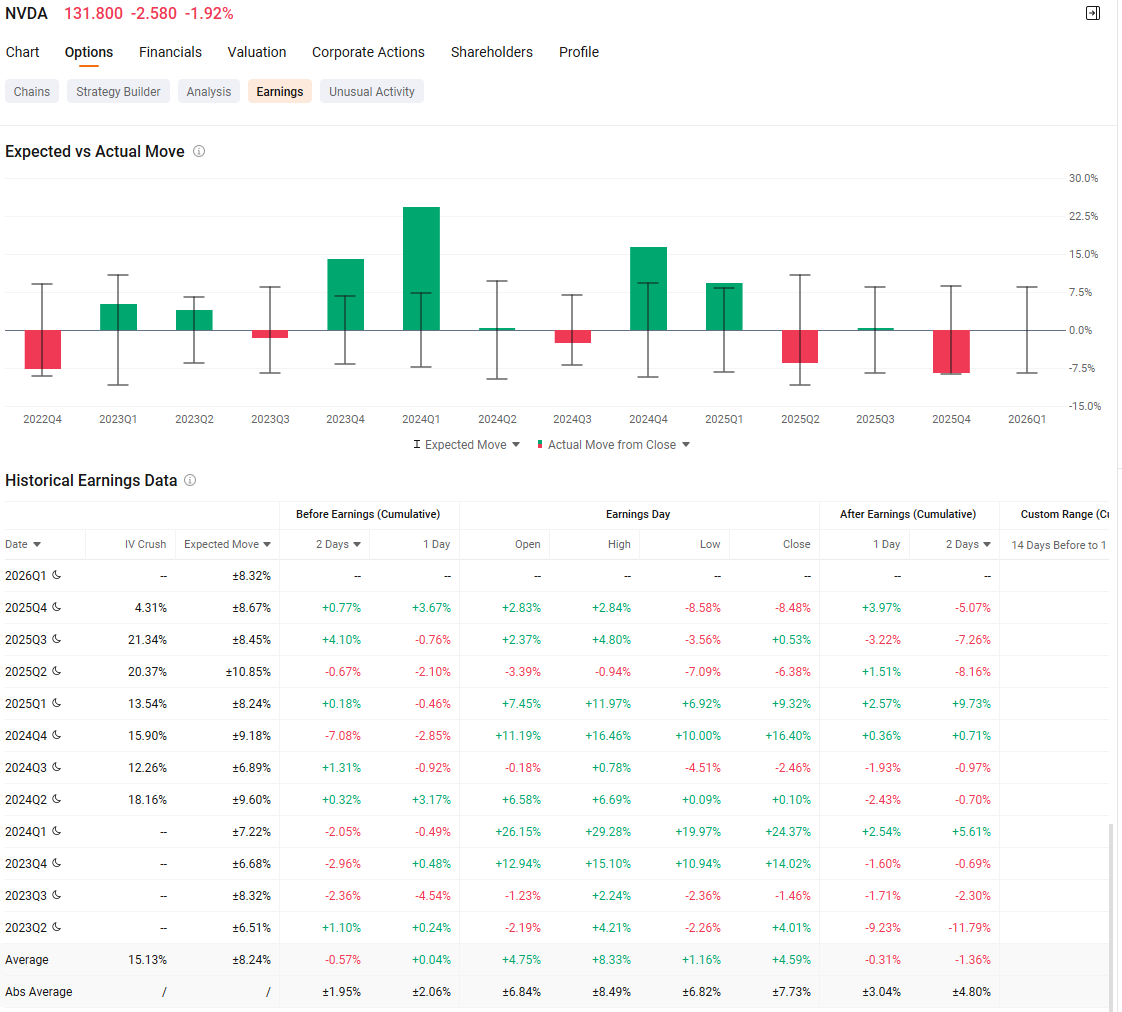Image resolution: width=1122 pixels, height=1012 pixels.
Task: Click the moon icon next to 2024Q3
Action: tap(57, 767)
